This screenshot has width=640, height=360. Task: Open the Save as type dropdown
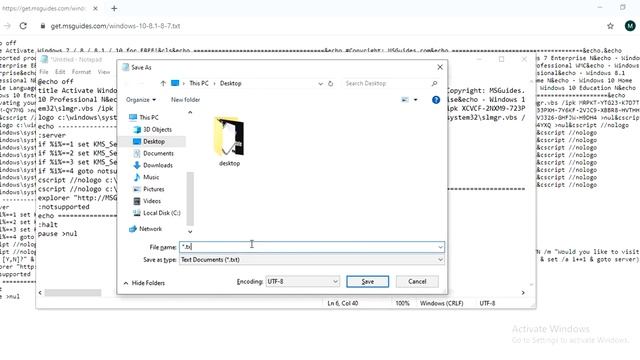click(x=312, y=260)
